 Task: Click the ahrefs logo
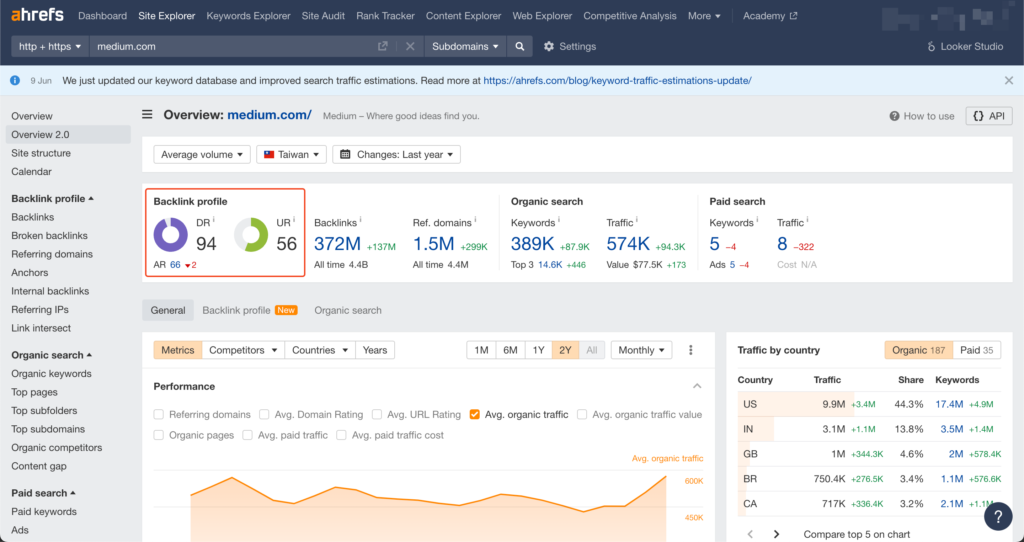37,14
